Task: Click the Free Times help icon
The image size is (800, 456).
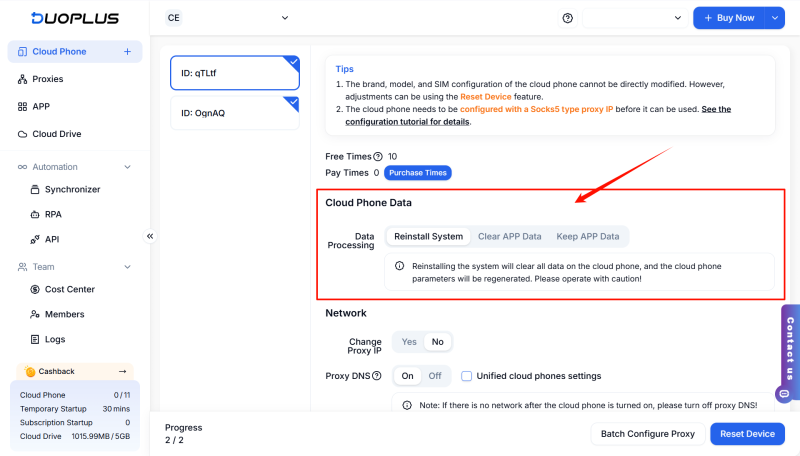Action: 378,157
